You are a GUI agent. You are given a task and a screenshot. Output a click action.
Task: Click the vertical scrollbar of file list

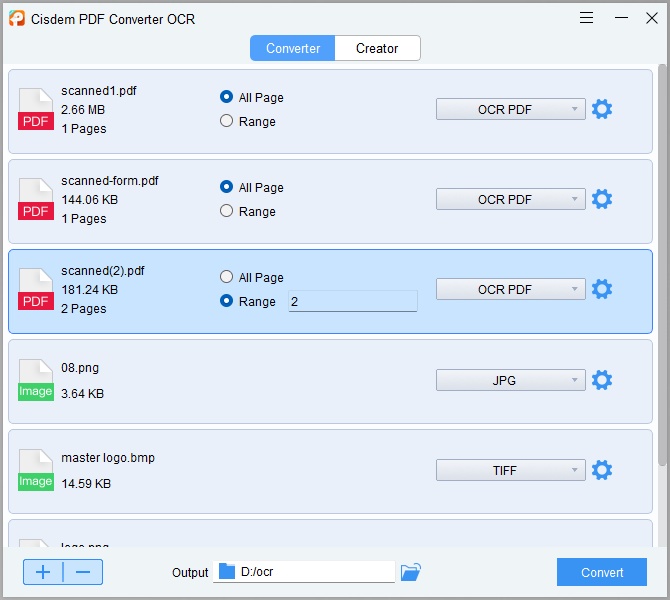[662, 265]
